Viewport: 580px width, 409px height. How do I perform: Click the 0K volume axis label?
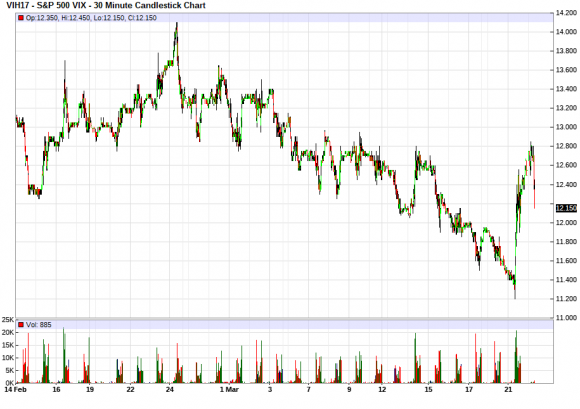click(9, 383)
